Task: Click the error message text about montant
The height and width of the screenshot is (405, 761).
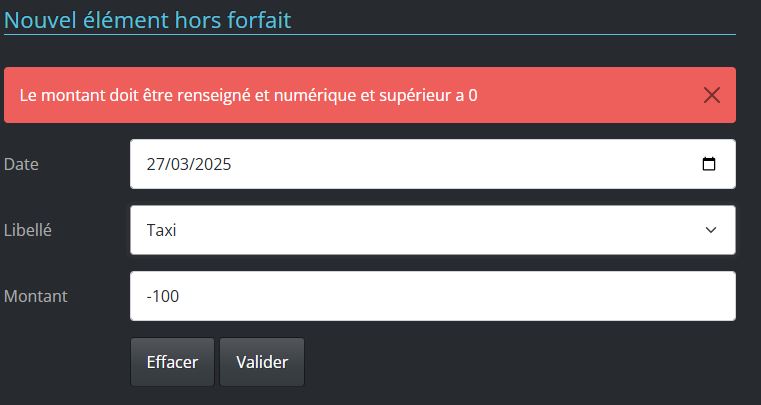Action: pos(248,95)
